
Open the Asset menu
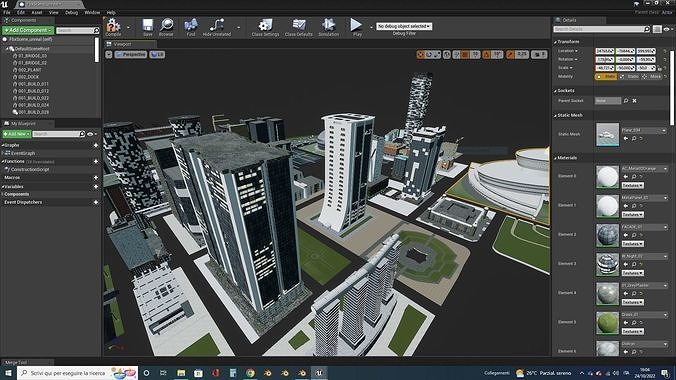point(37,13)
